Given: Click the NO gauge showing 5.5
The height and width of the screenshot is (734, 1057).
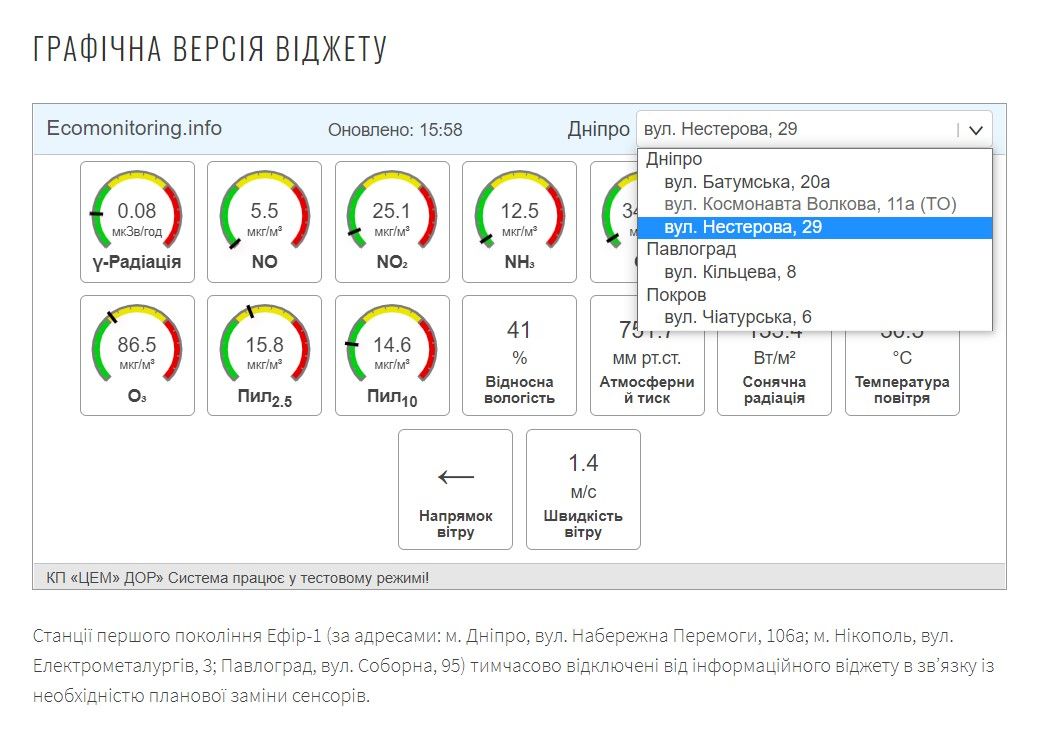Looking at the screenshot, I should [264, 222].
